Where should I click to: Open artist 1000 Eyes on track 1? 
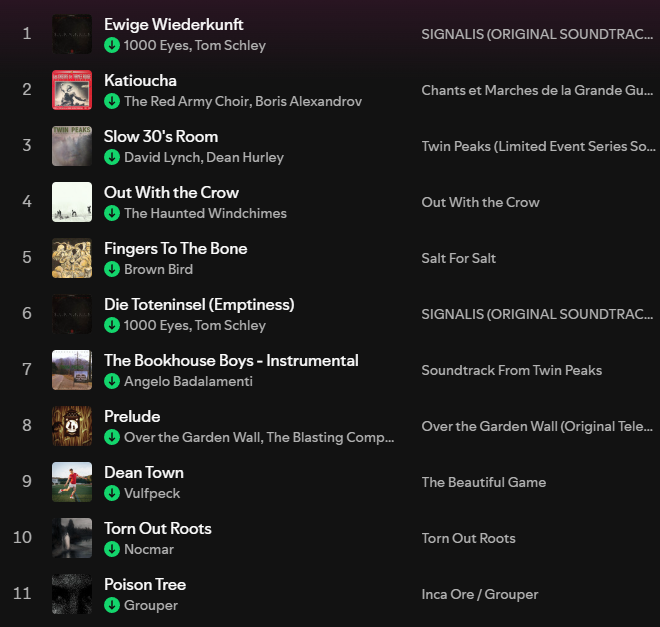point(156,45)
